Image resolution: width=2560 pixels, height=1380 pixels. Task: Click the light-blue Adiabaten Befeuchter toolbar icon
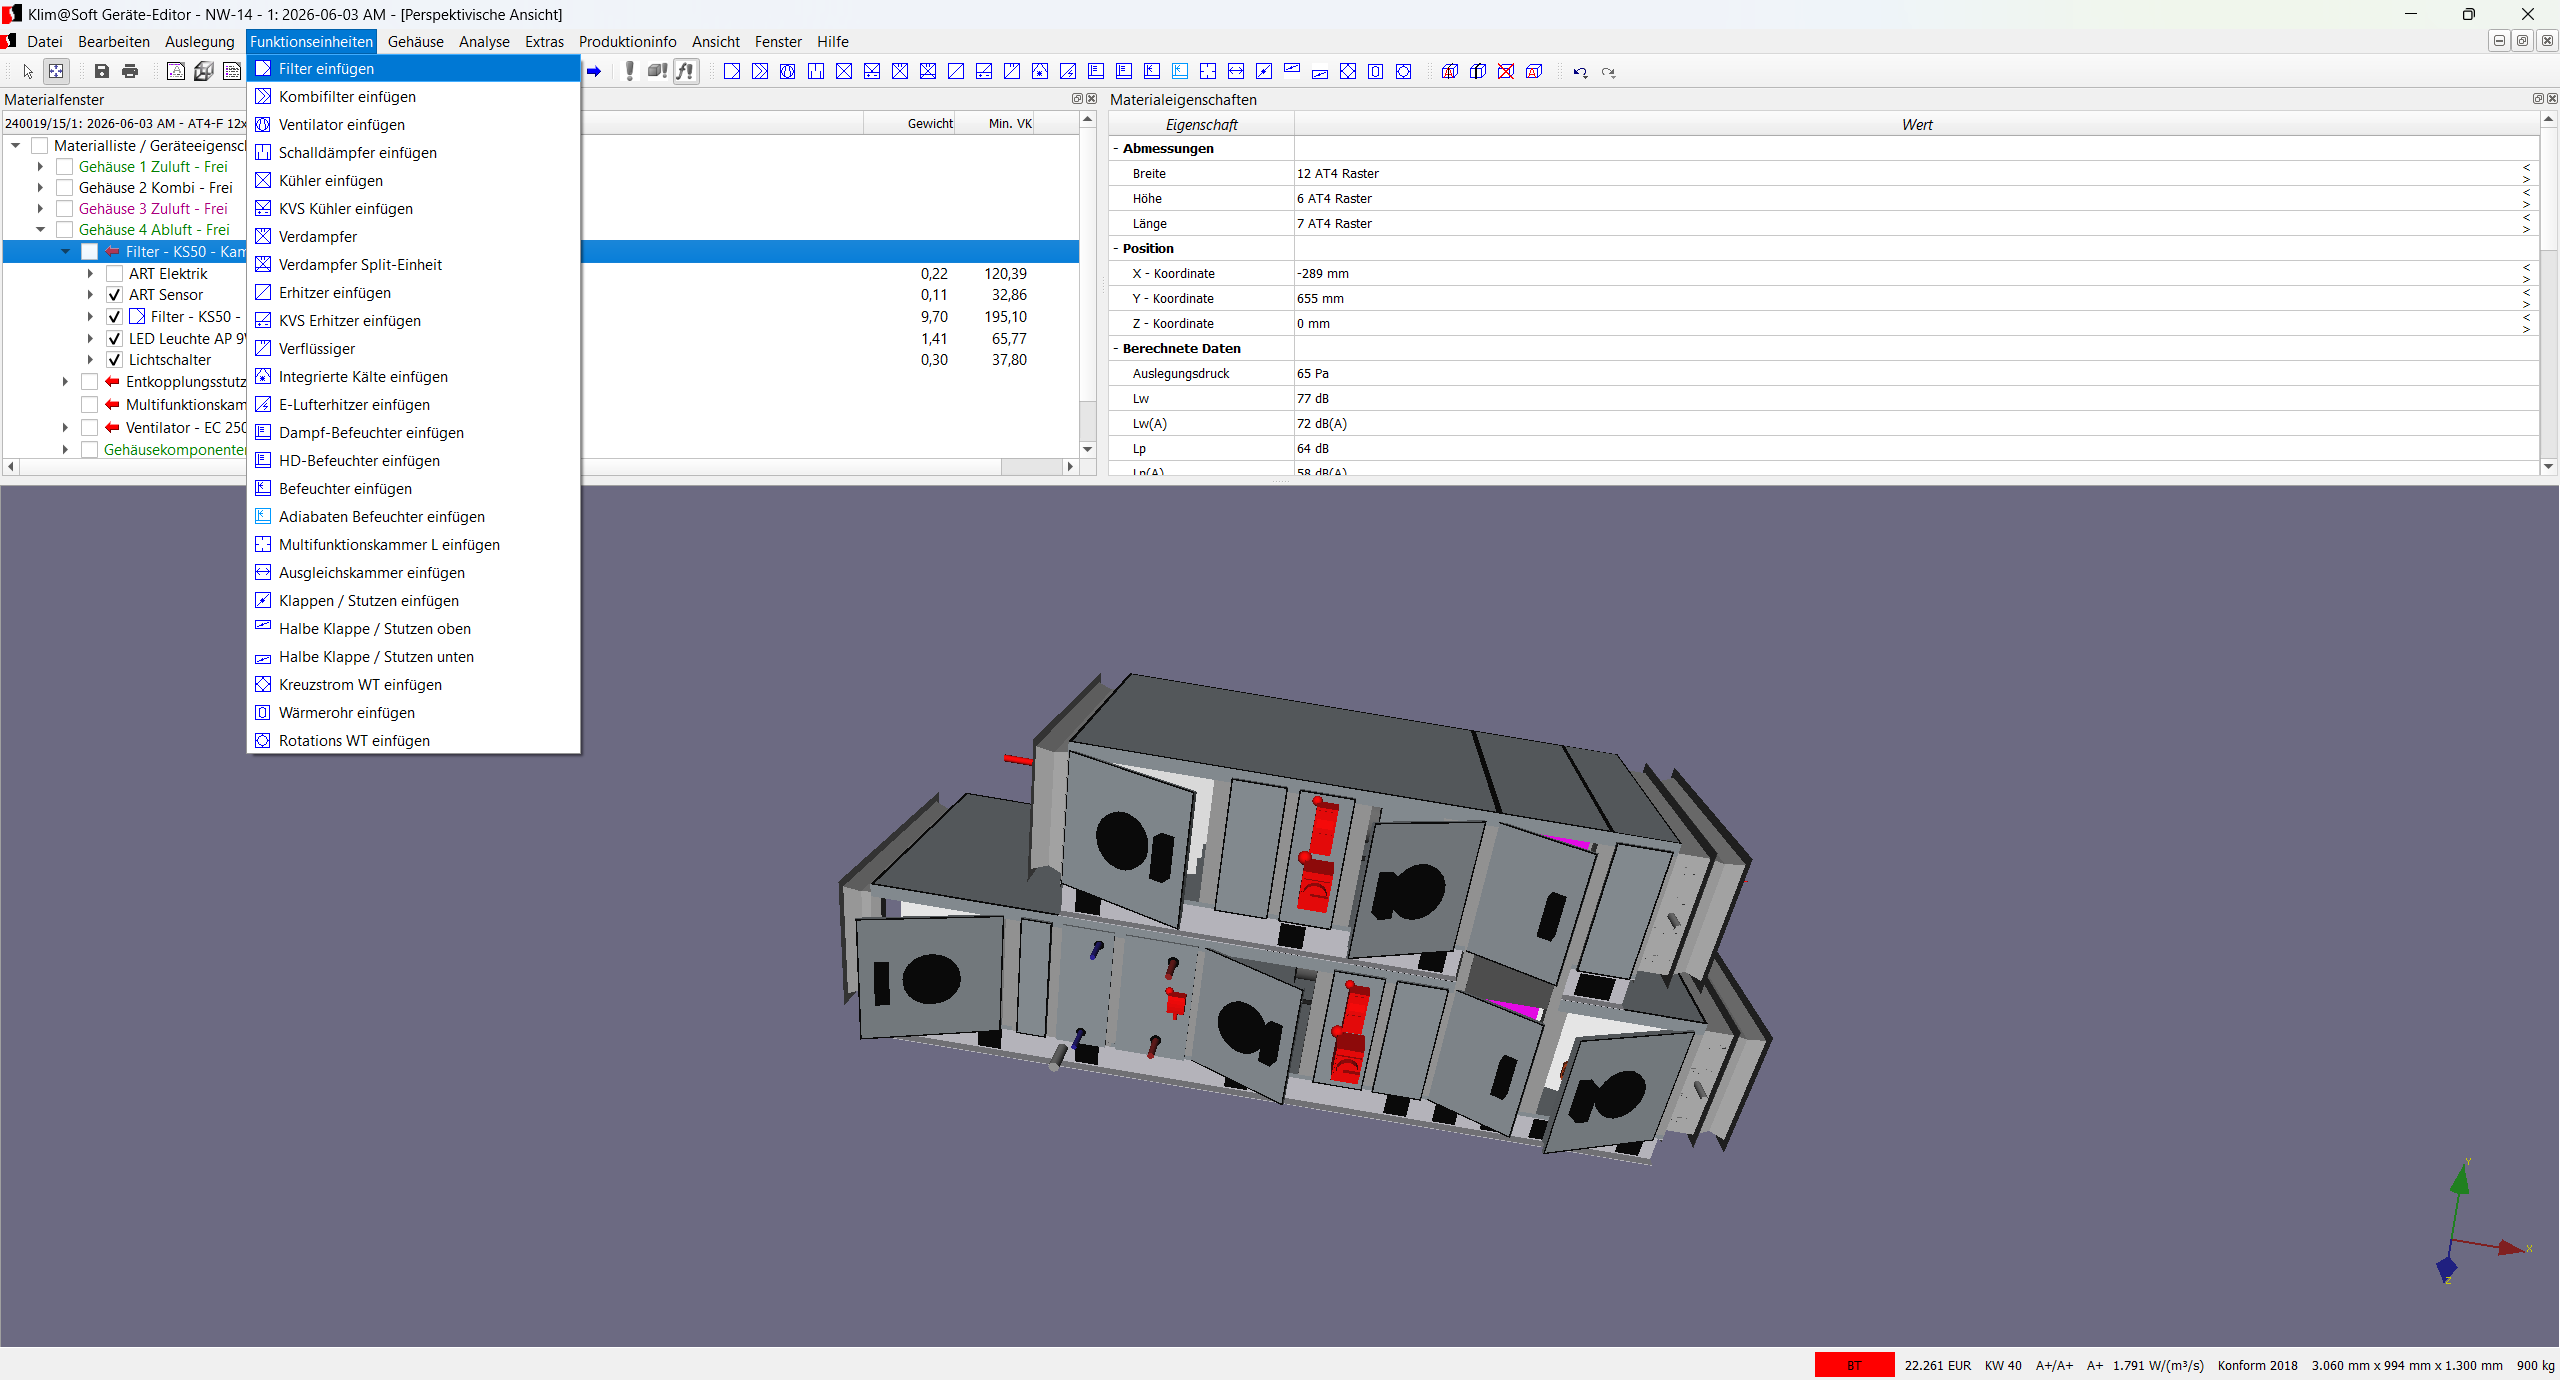click(x=1180, y=71)
